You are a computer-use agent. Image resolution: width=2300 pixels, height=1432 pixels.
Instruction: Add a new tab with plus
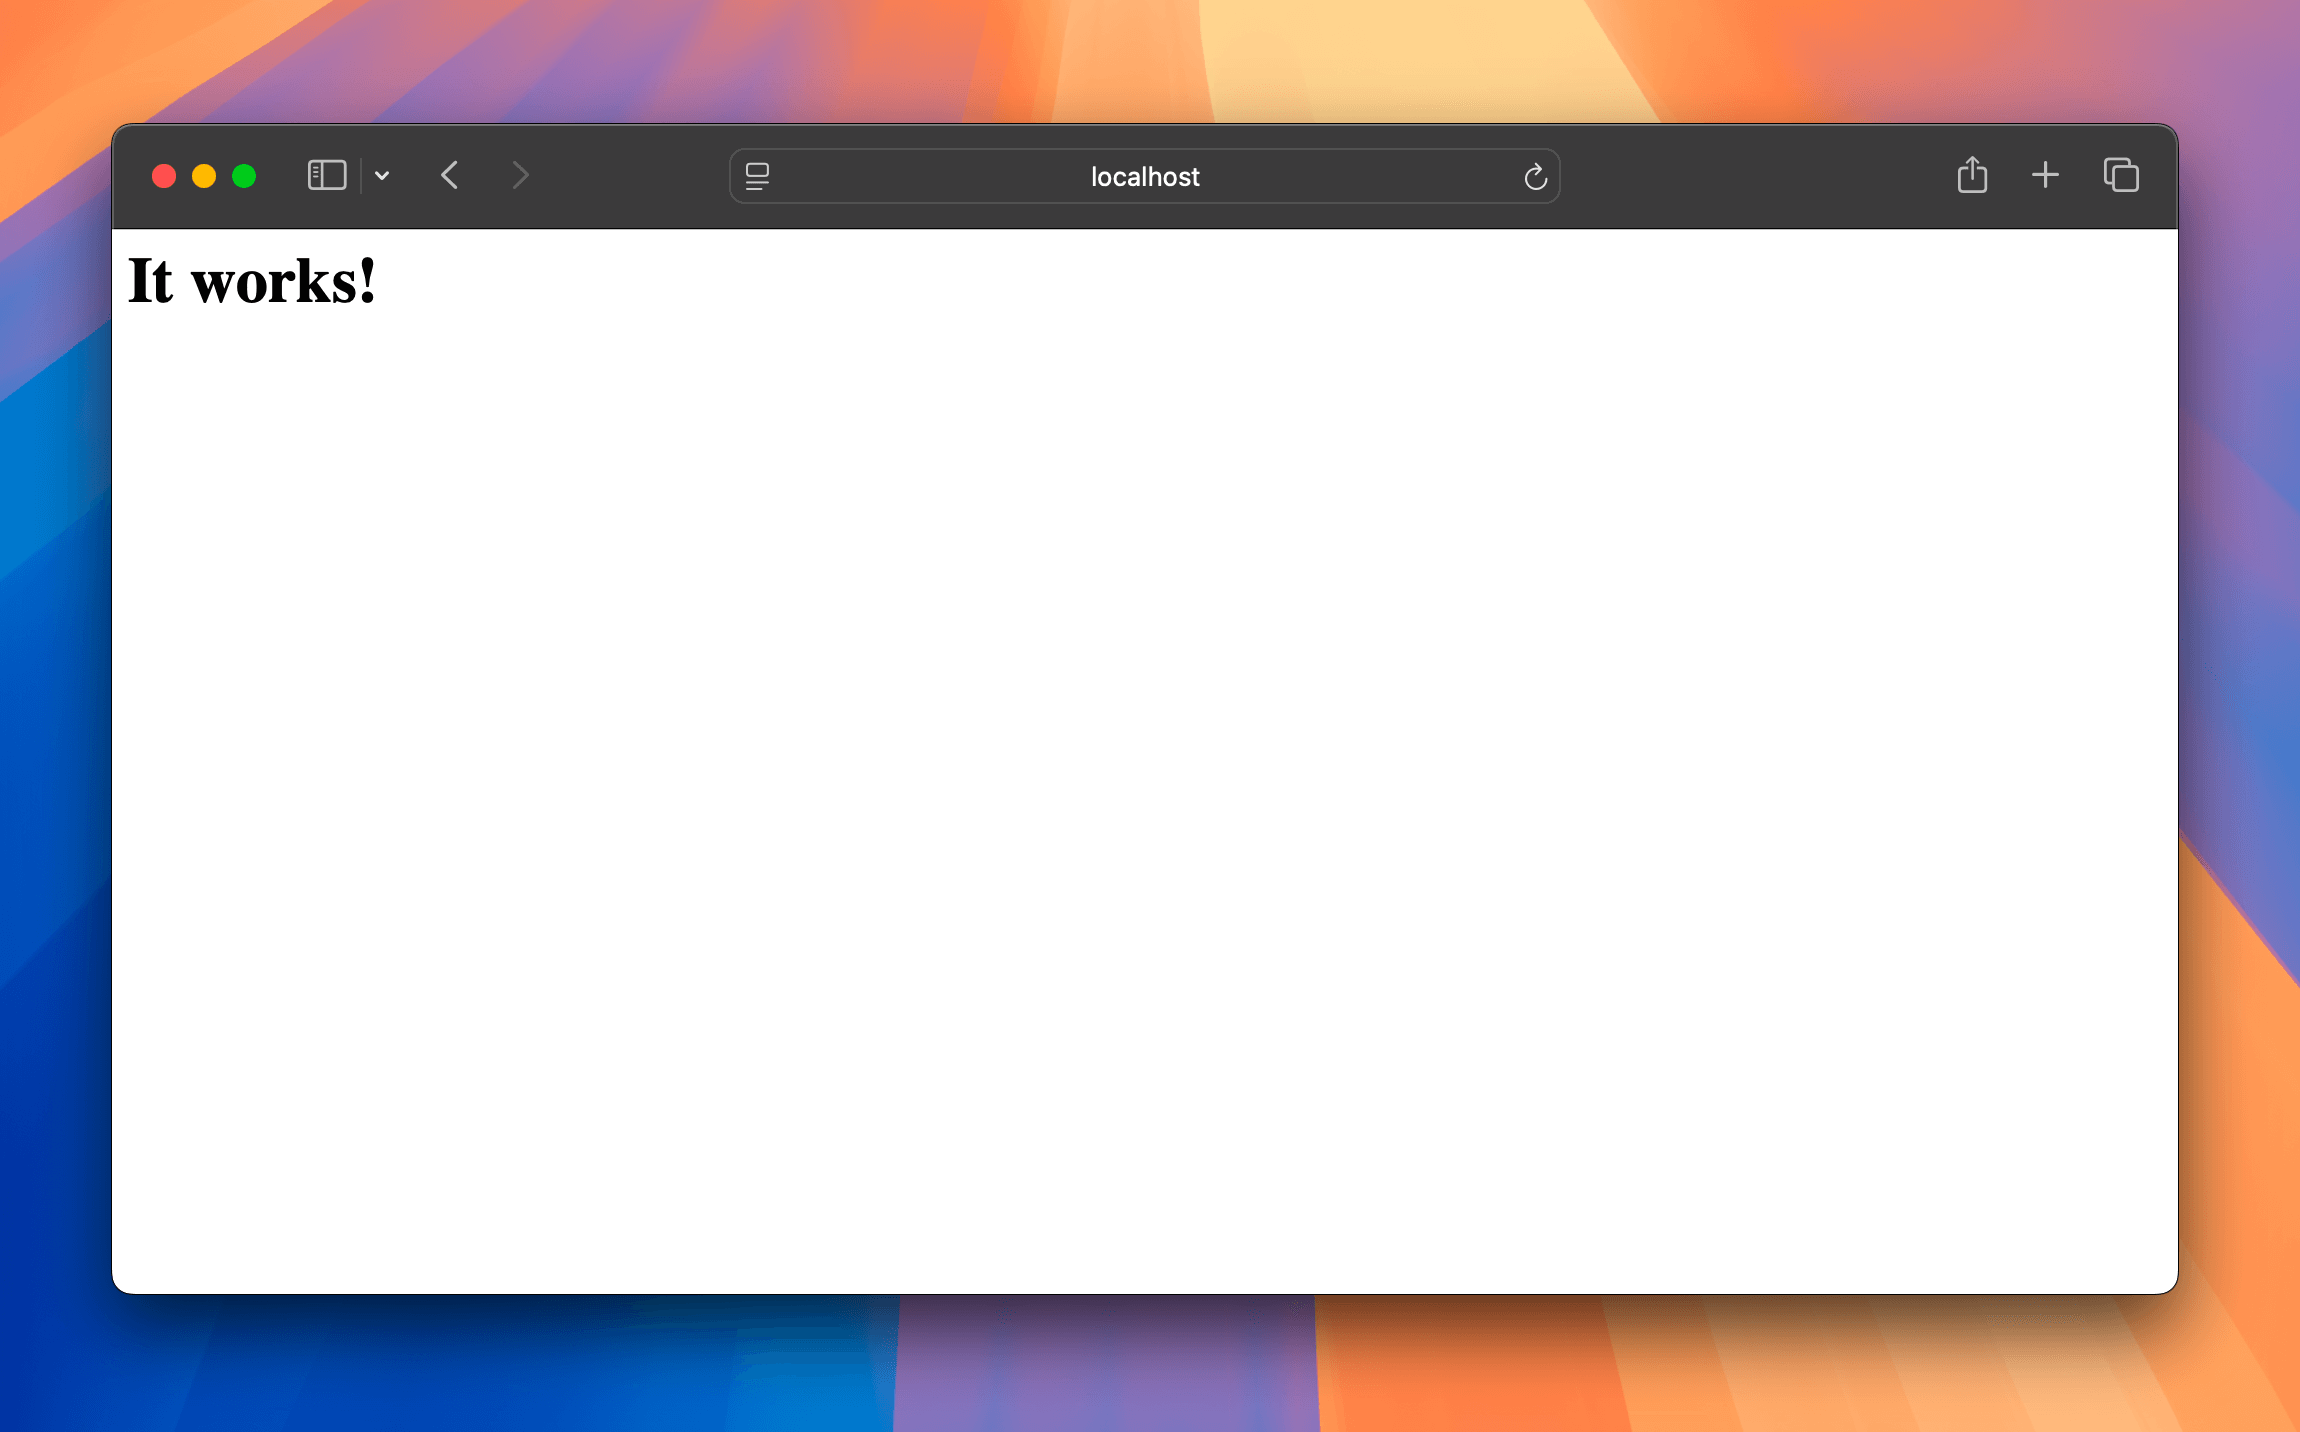click(x=2045, y=176)
